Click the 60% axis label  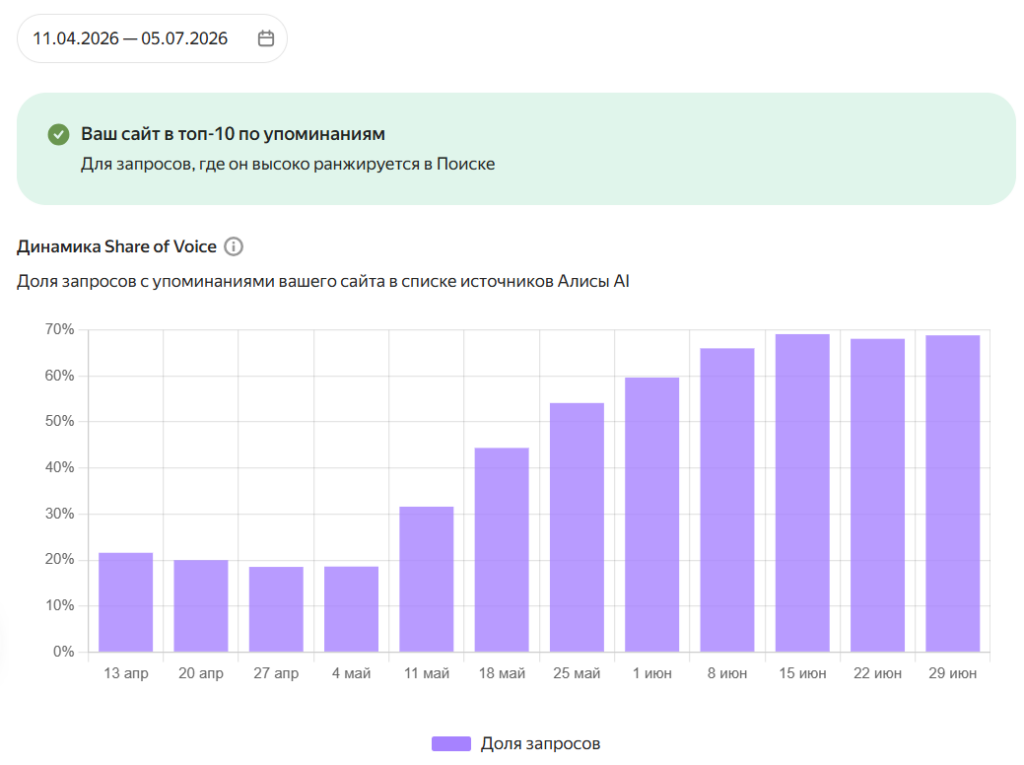(x=59, y=376)
